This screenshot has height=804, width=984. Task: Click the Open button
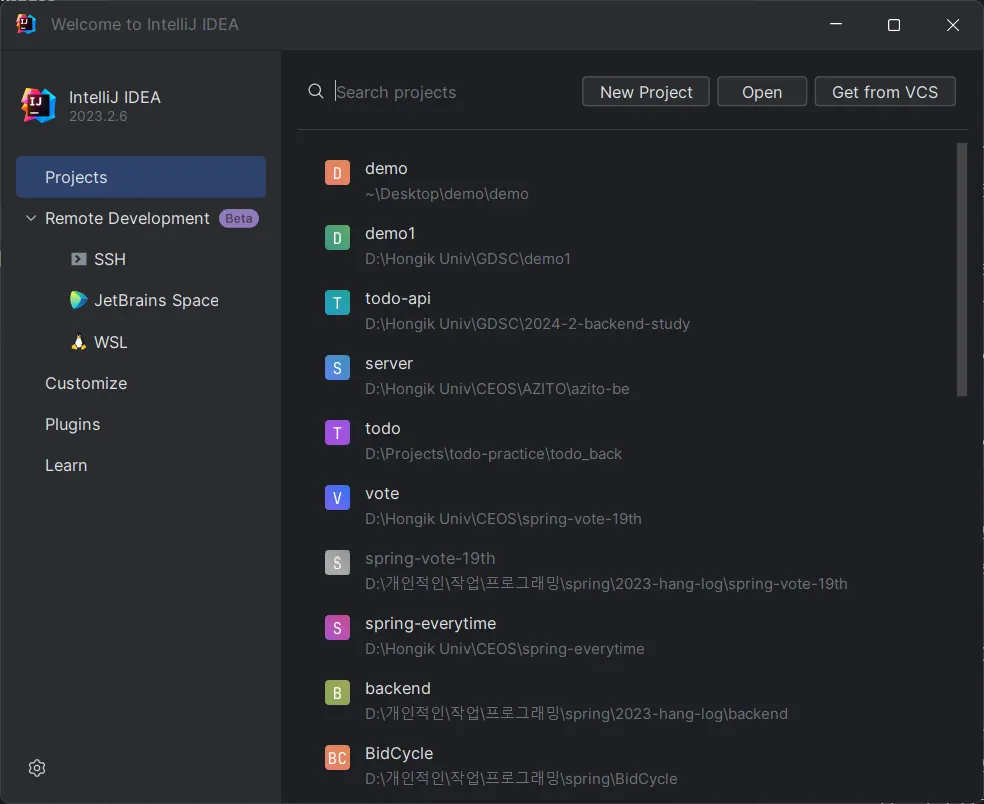click(x=762, y=92)
